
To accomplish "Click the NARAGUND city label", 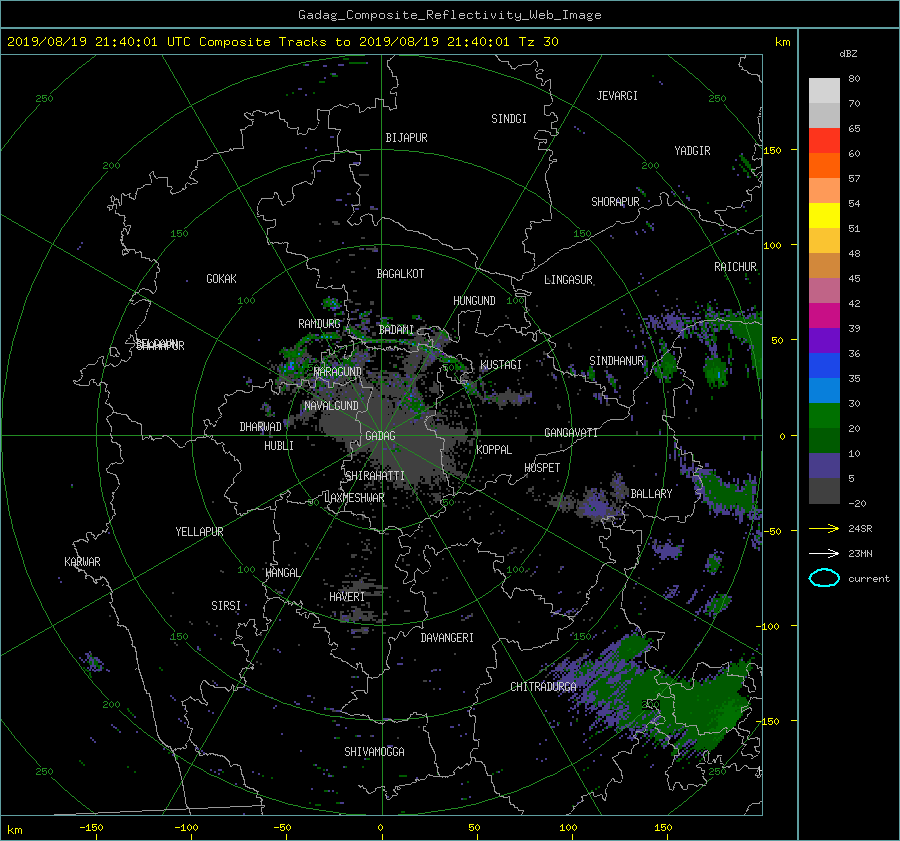I will (x=338, y=372).
